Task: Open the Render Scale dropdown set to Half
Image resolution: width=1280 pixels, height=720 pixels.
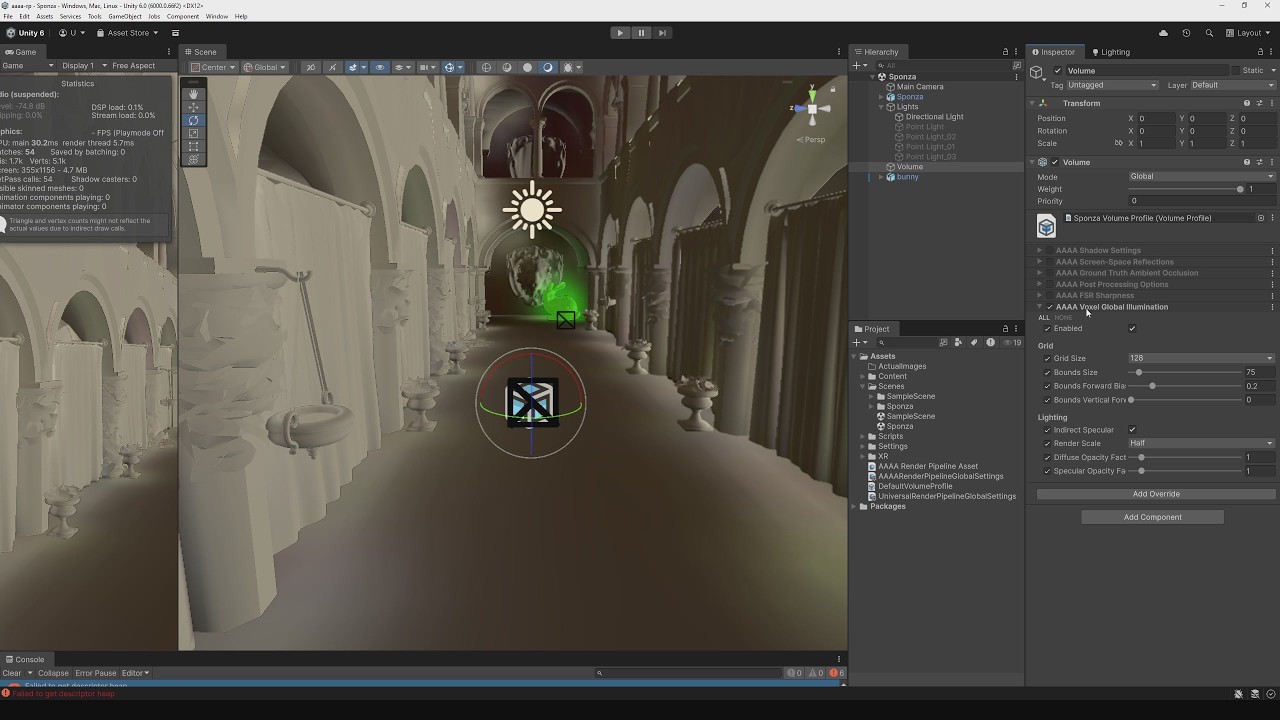Action: click(1201, 443)
